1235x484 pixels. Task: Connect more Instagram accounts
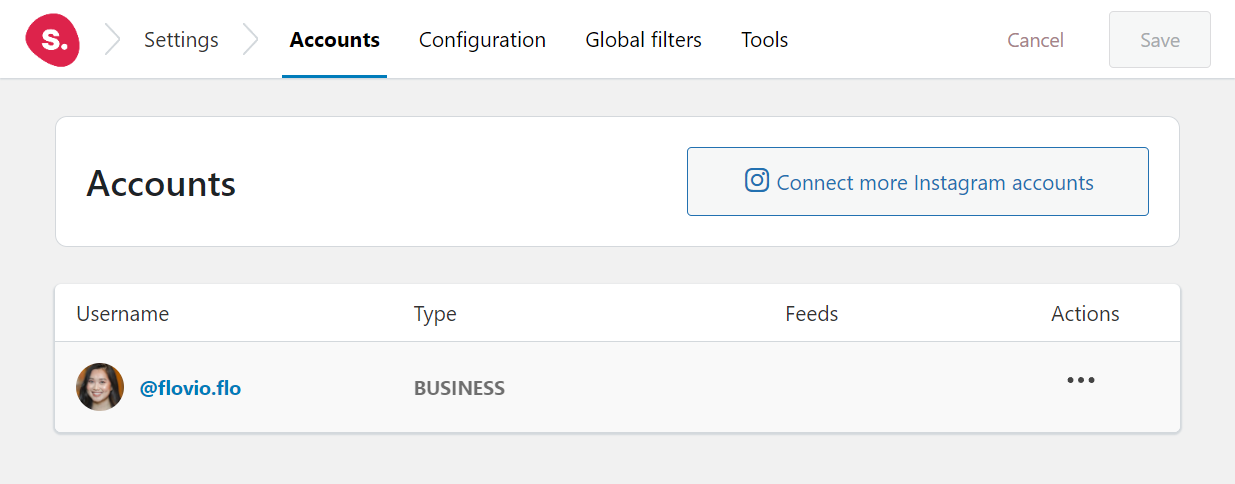[918, 182]
